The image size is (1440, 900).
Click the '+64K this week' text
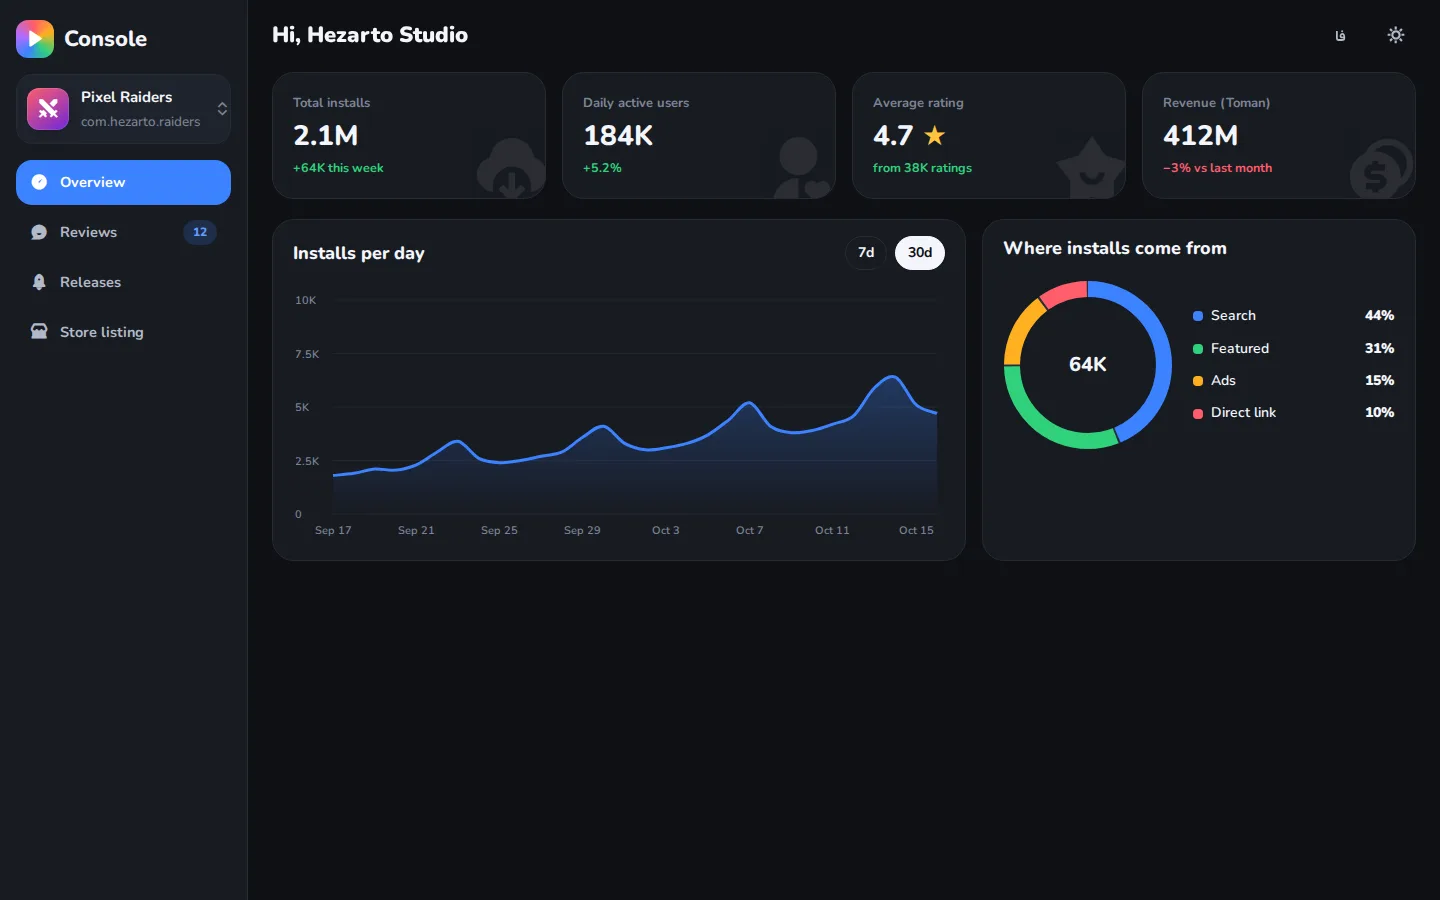[338, 168]
